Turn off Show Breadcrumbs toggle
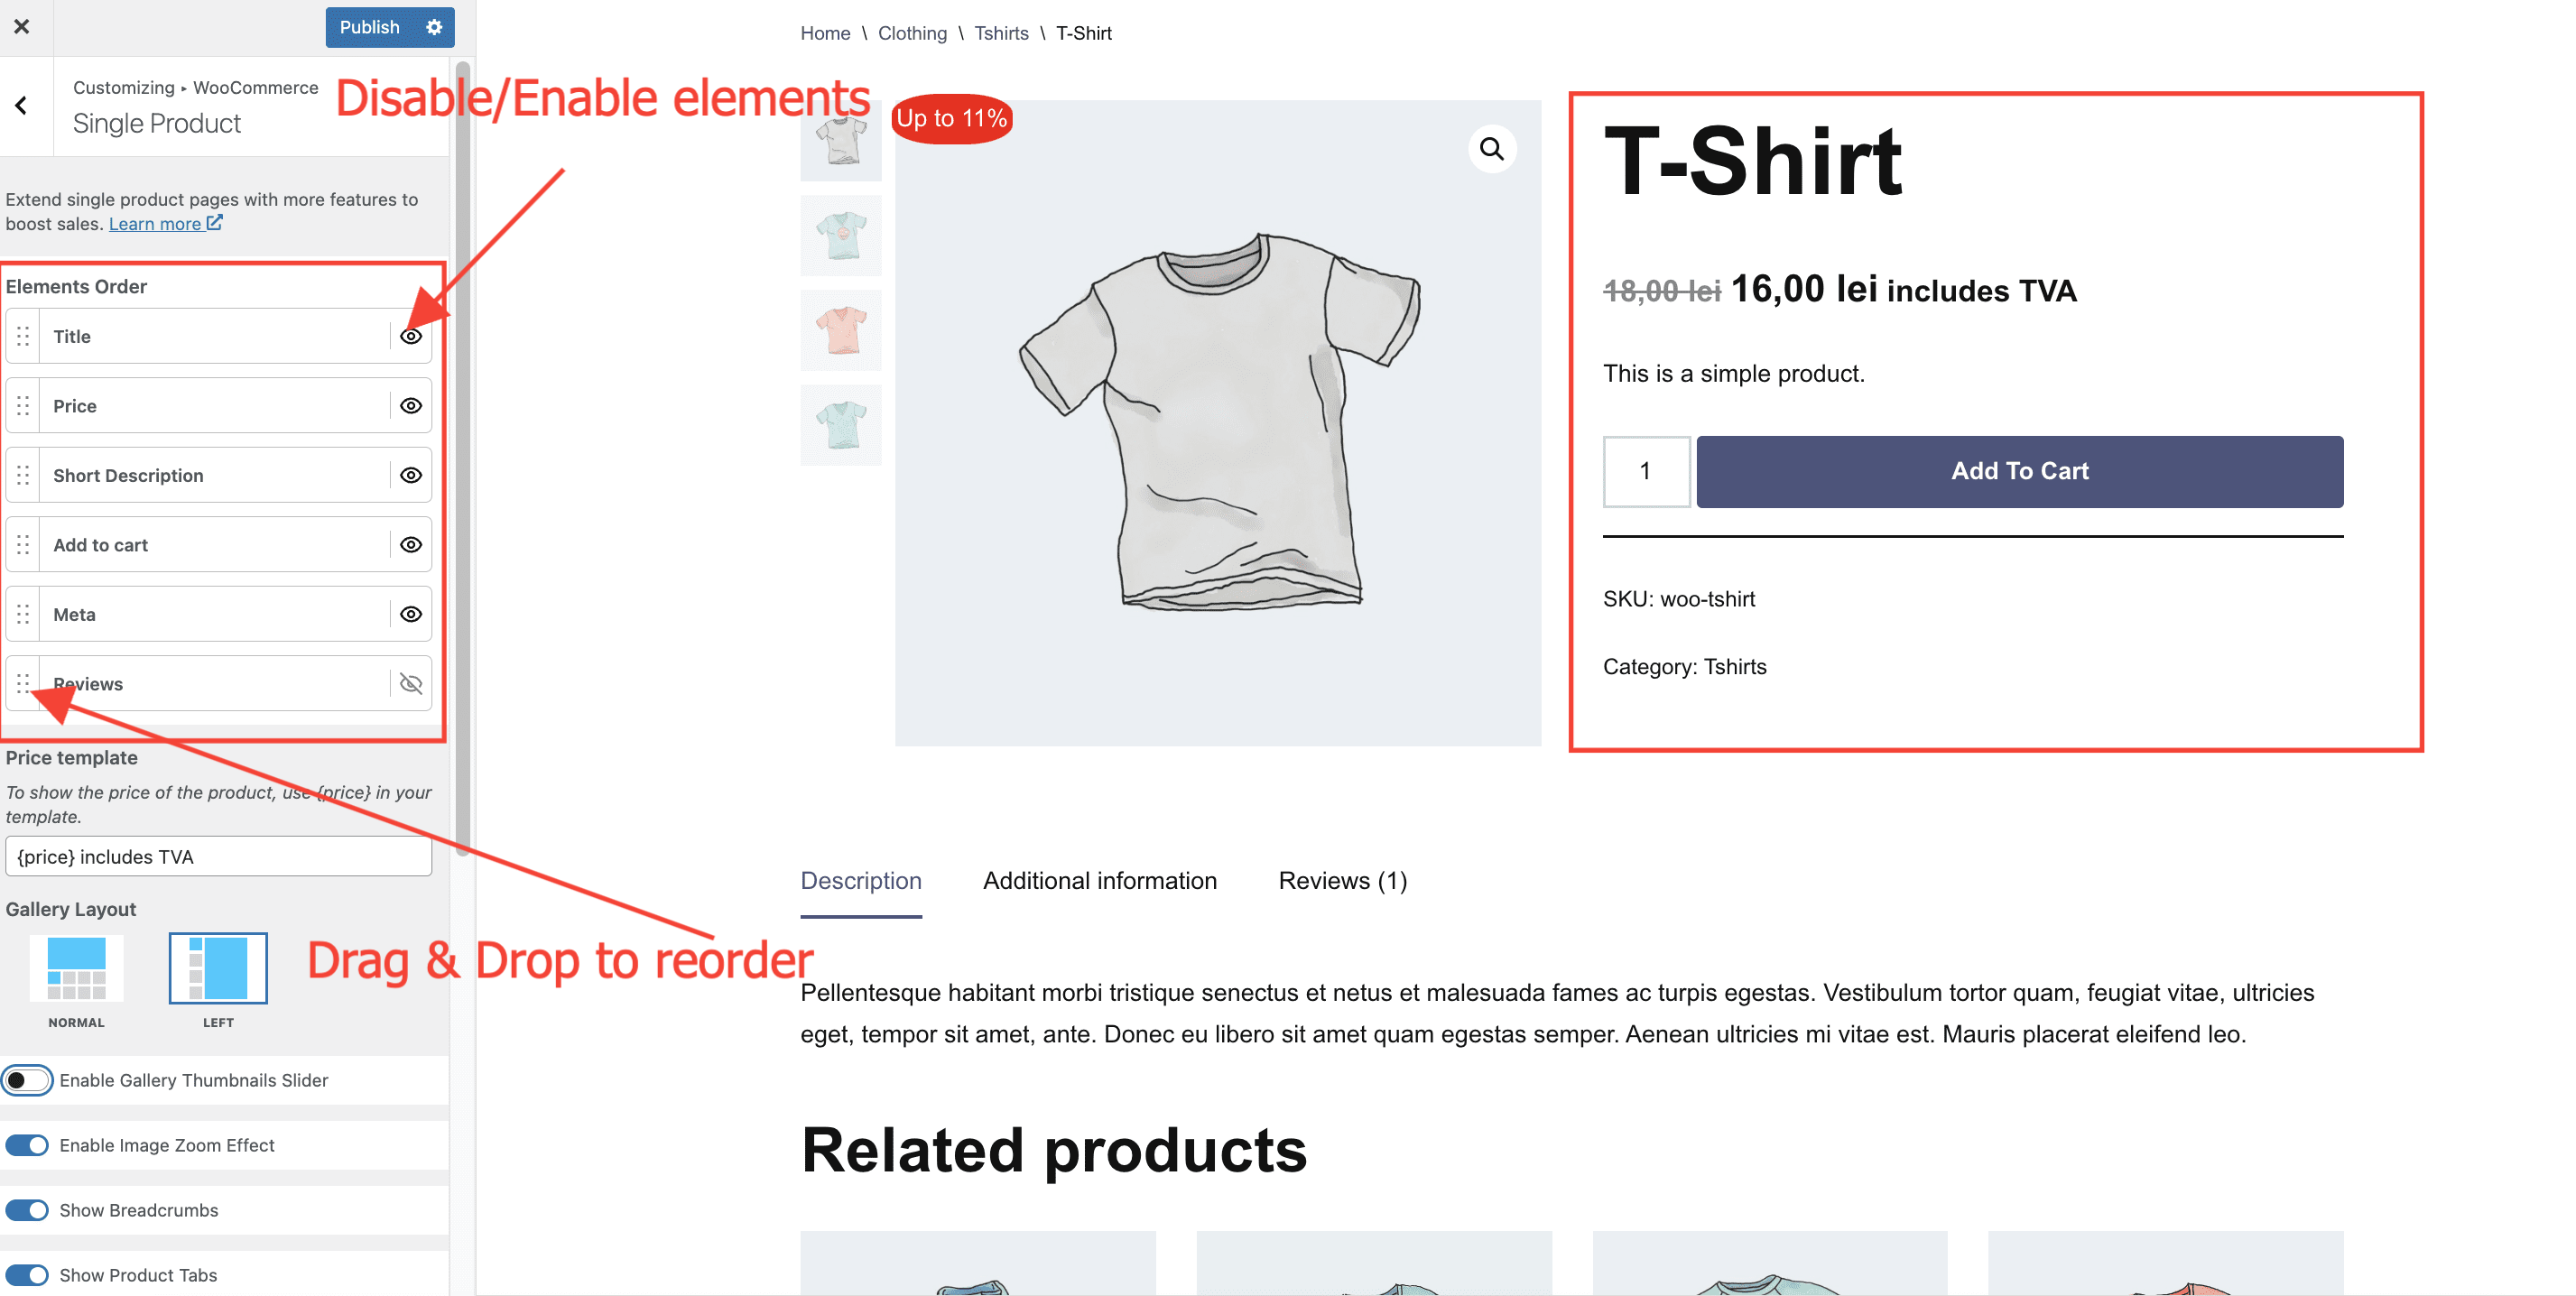The height and width of the screenshot is (1296, 2576). tap(27, 1210)
